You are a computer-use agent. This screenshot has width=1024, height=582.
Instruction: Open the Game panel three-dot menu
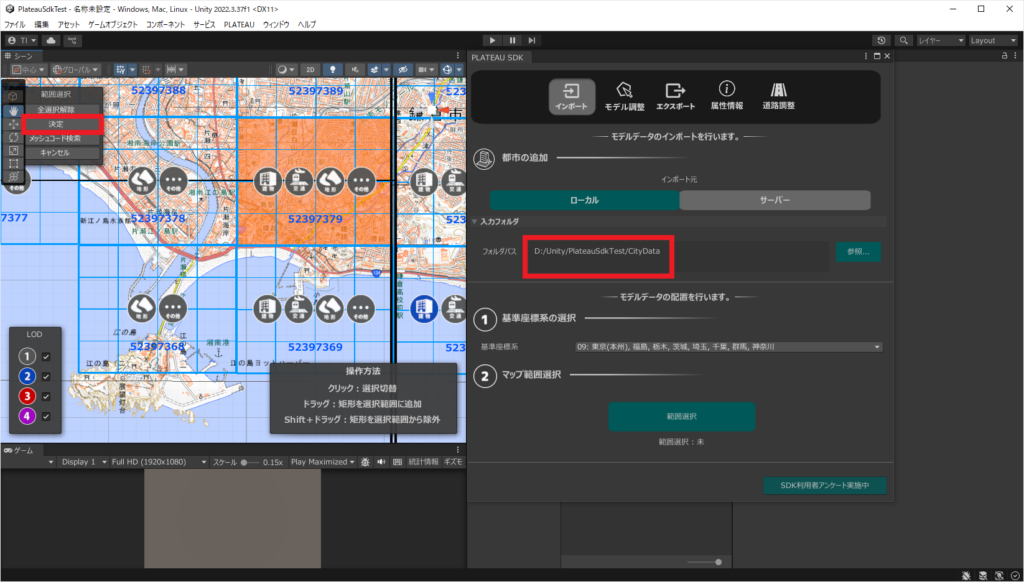(458, 450)
